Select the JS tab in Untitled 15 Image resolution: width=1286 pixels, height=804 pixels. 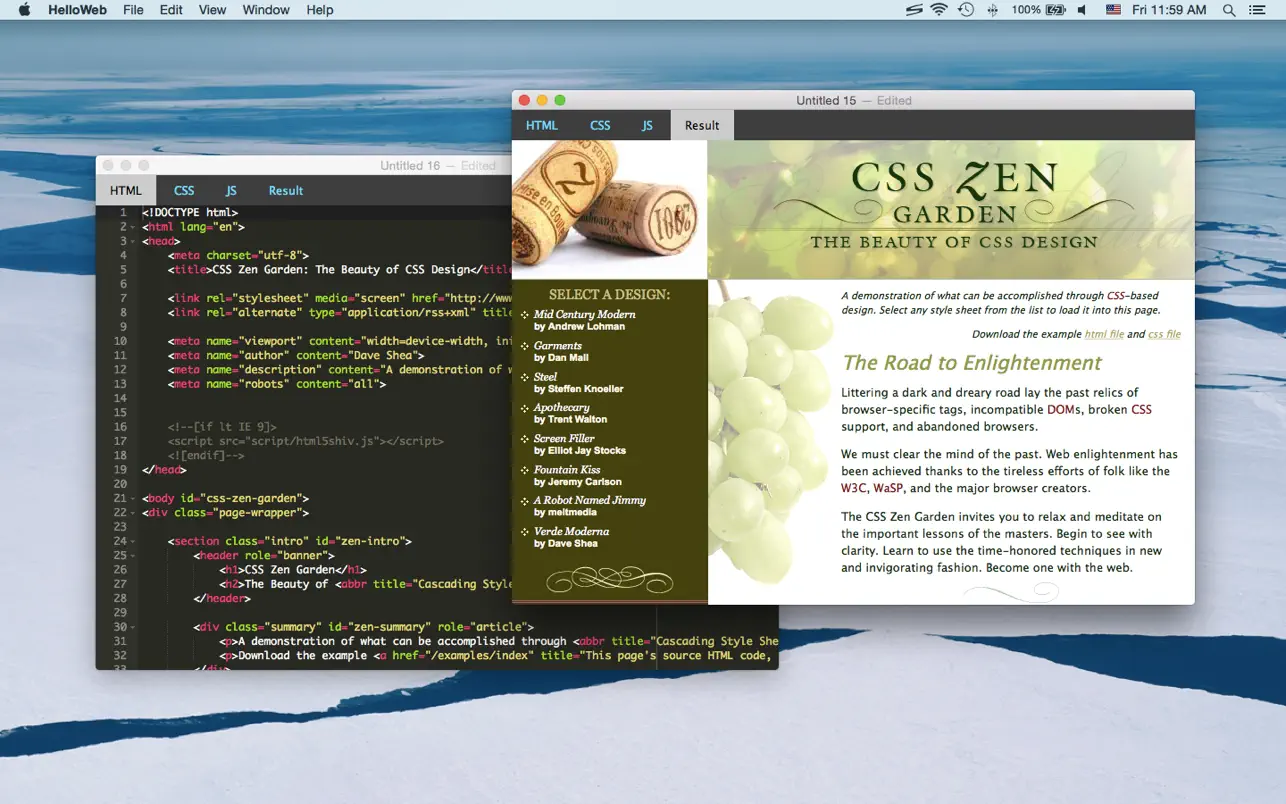[x=646, y=125]
